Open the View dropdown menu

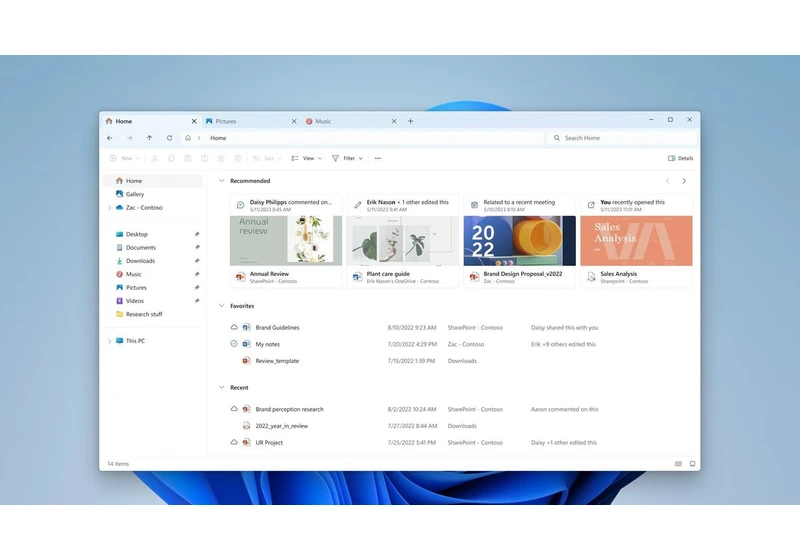307,158
